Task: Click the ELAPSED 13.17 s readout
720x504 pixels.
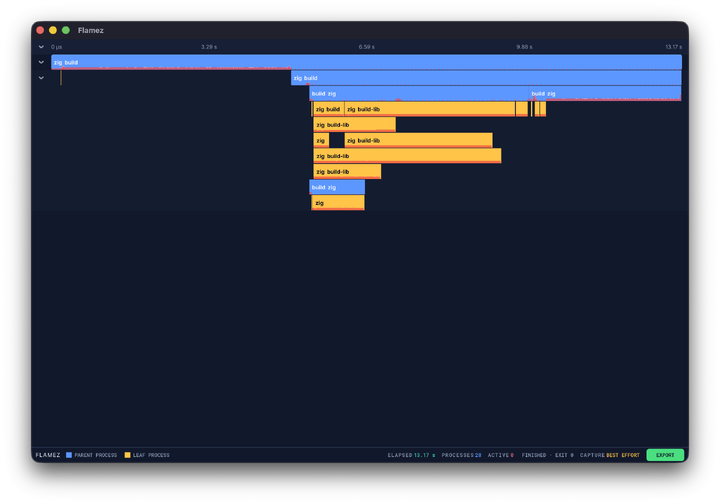Action: point(411,455)
